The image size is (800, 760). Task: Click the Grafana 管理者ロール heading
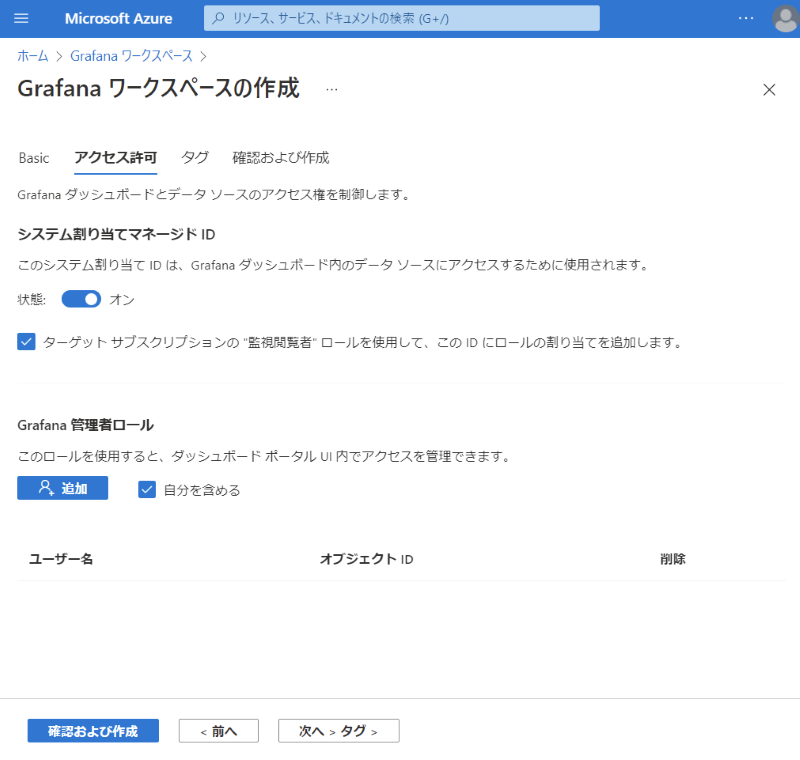pyautogui.click(x=85, y=425)
